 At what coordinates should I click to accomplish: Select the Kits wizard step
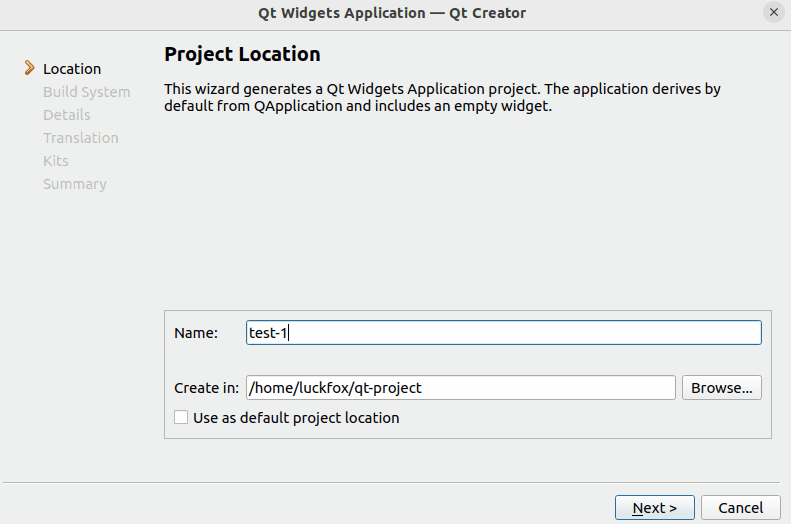55,161
